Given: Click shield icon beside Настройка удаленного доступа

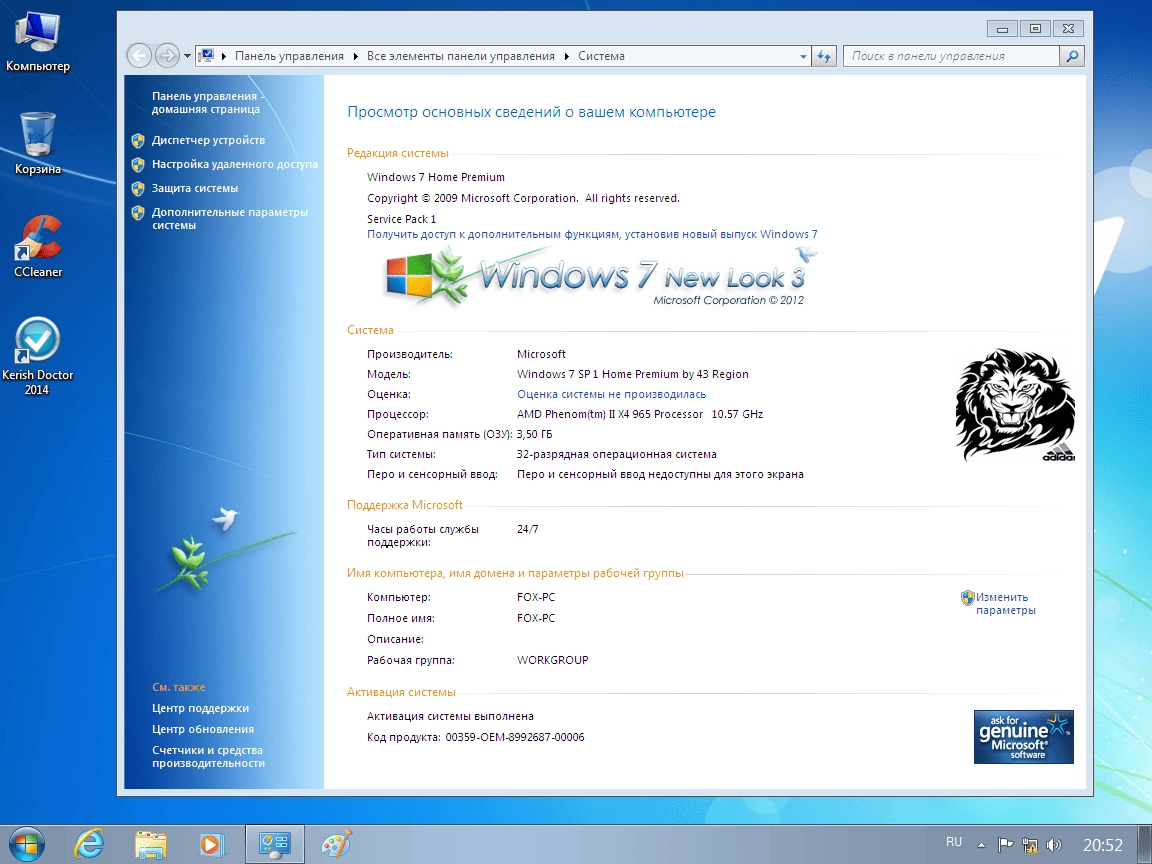Looking at the screenshot, I should pyautogui.click(x=137, y=165).
